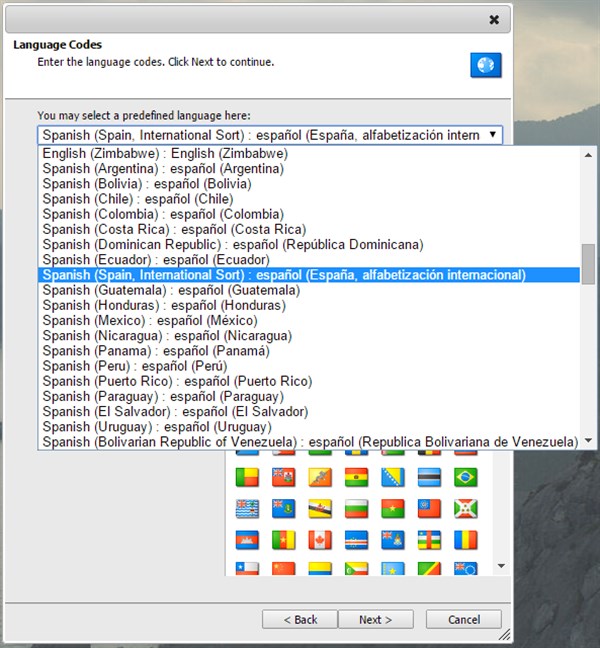Select the Burma flag icon

pyautogui.click(x=429, y=509)
